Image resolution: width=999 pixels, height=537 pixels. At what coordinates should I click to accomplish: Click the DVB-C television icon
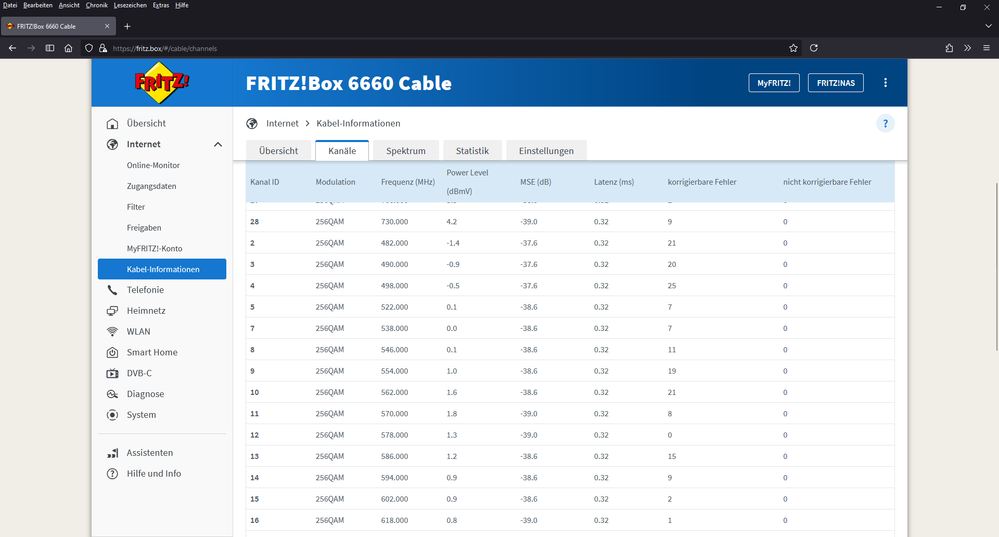(x=113, y=373)
